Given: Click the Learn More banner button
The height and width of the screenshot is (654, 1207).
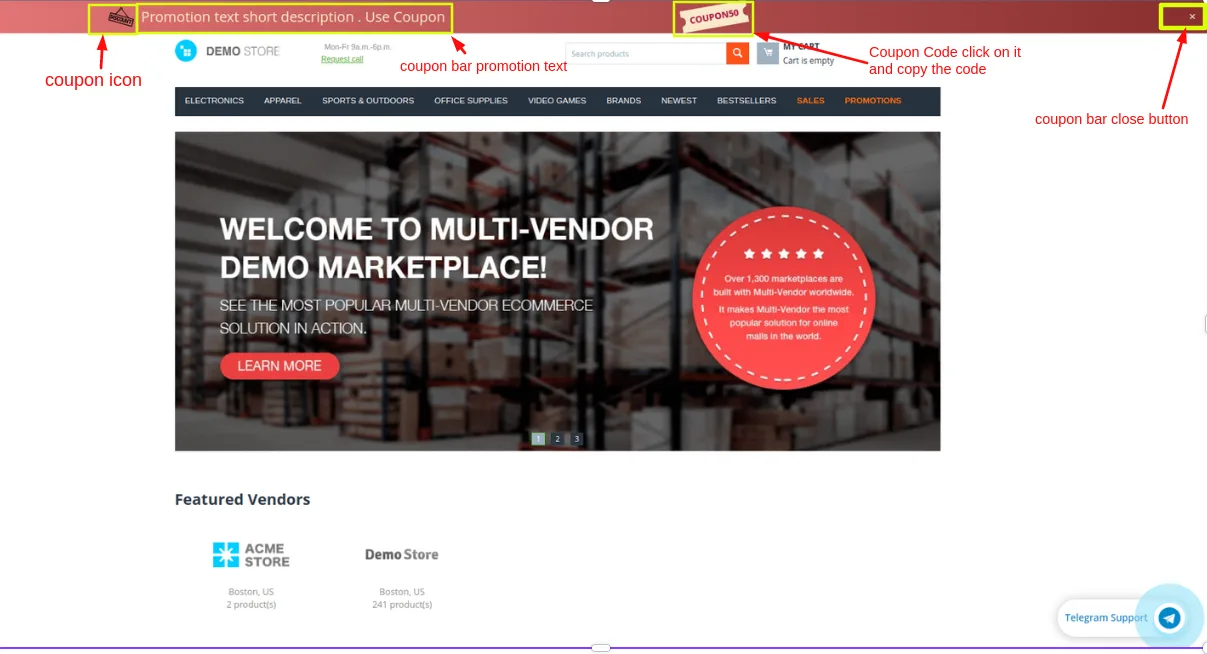Looking at the screenshot, I should point(280,366).
